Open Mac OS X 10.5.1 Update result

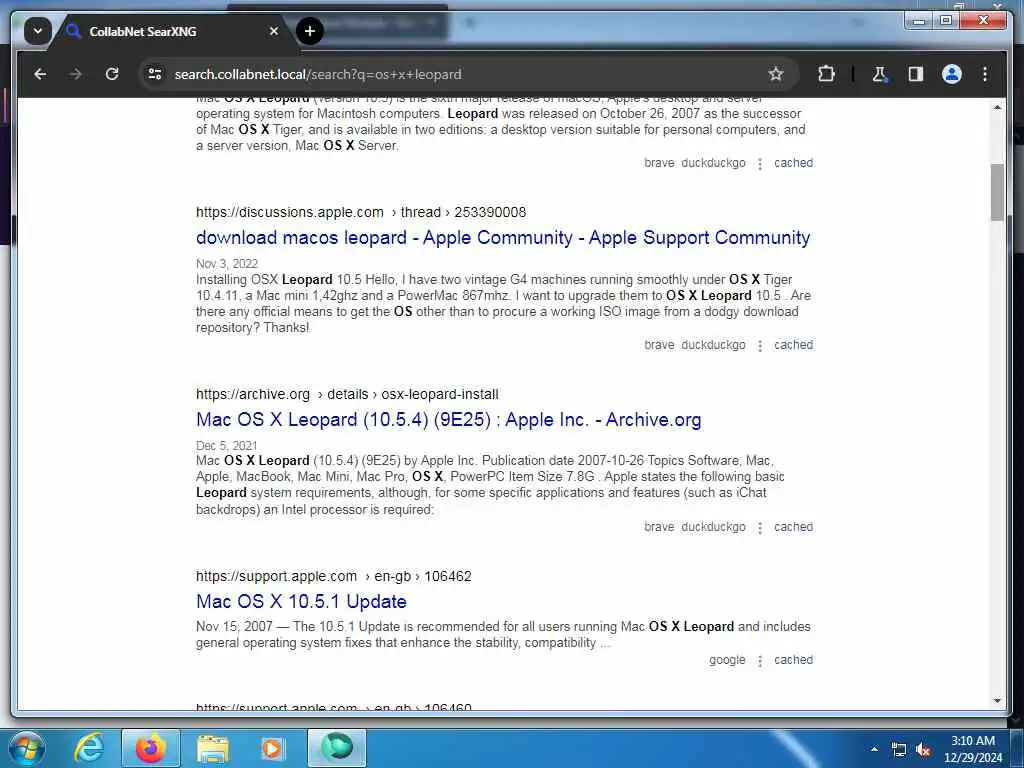tap(301, 601)
